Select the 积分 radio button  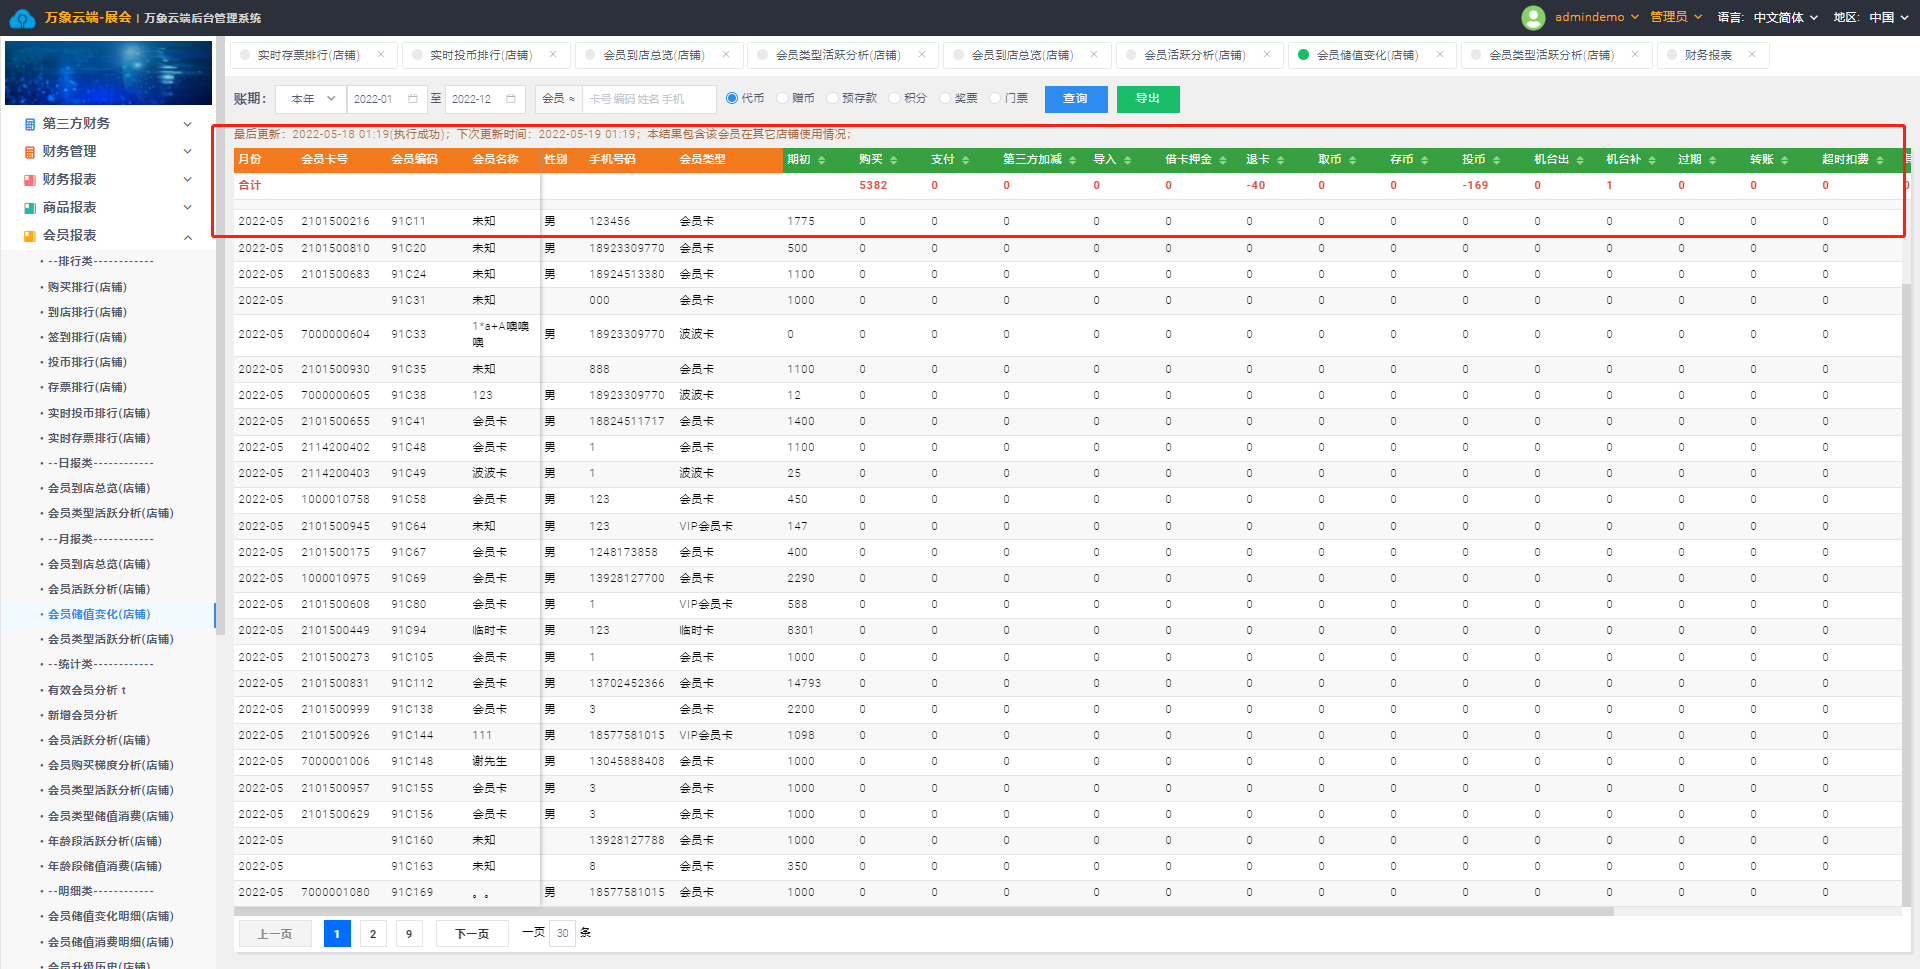[894, 98]
